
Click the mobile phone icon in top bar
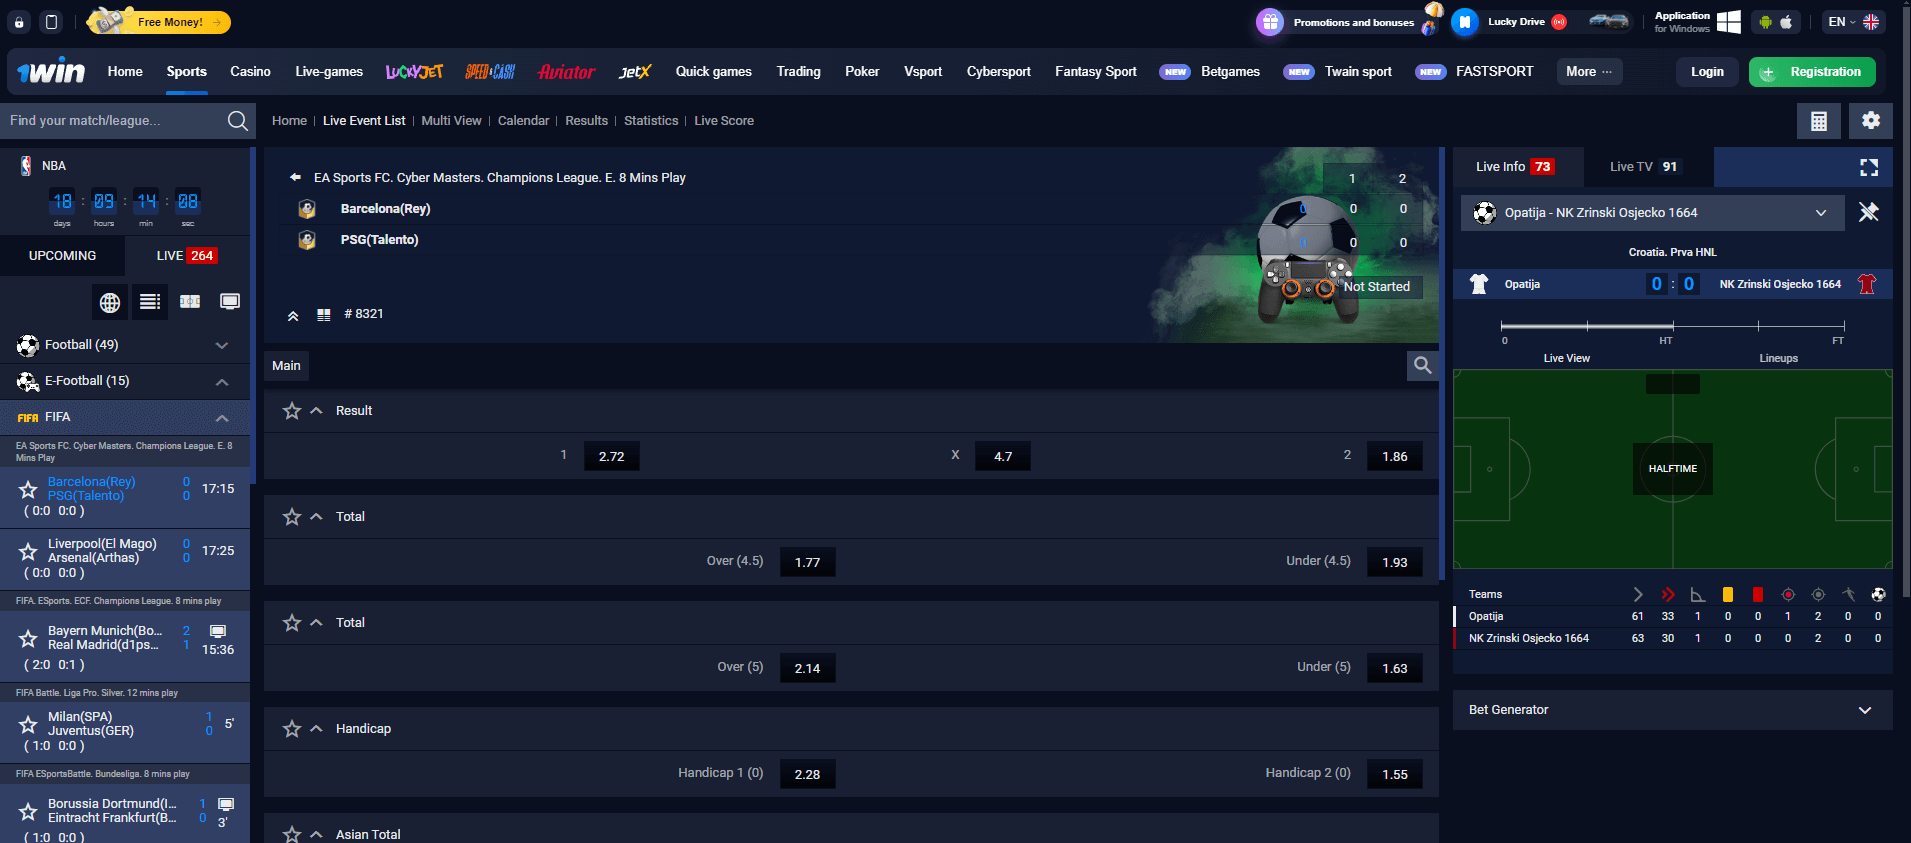(x=52, y=22)
